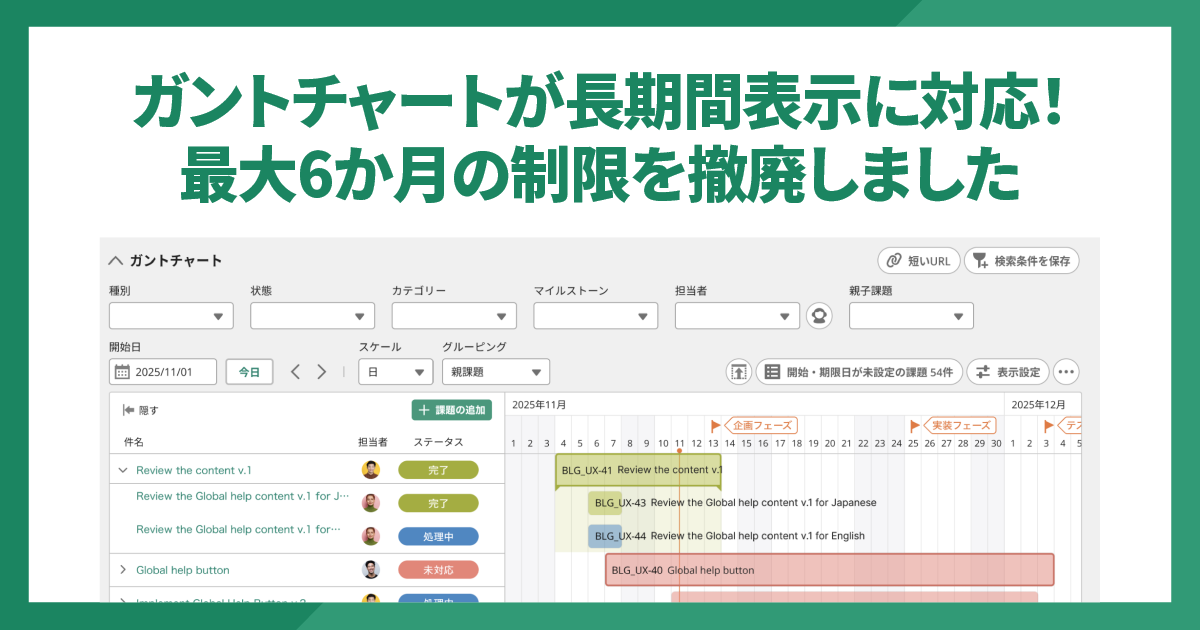The width and height of the screenshot is (1200, 630).
Task: Open the calendar icon in 開始日 field
Action: 123,370
